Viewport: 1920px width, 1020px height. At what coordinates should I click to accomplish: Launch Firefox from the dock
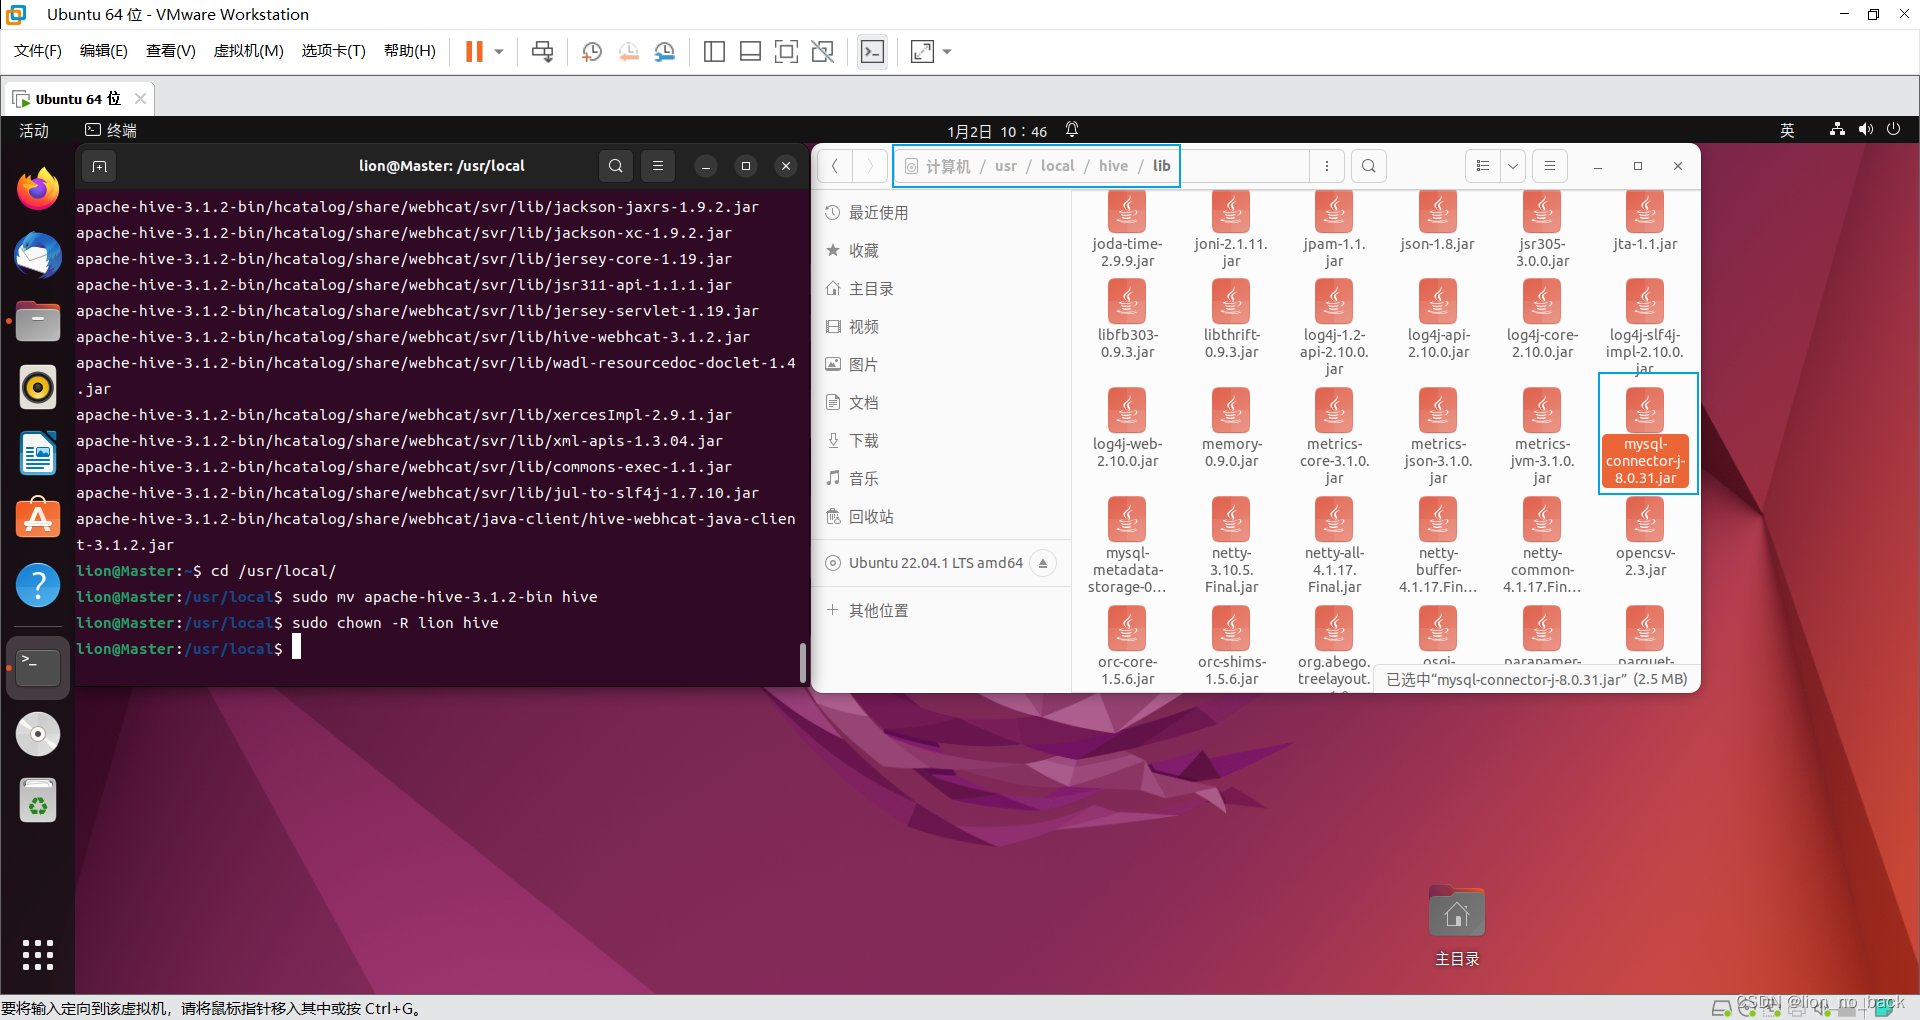[38, 189]
